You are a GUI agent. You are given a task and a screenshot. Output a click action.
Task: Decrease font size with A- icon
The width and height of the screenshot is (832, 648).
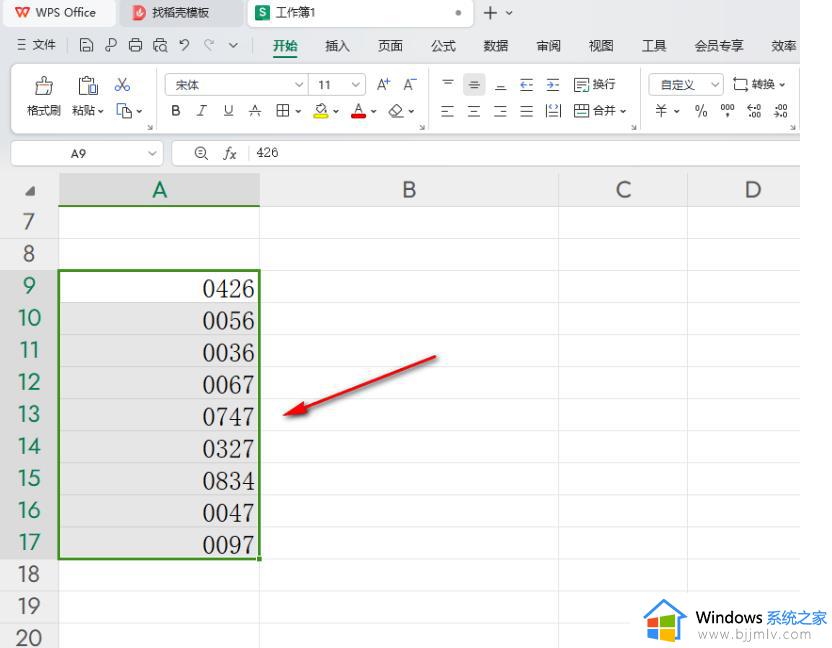(410, 84)
